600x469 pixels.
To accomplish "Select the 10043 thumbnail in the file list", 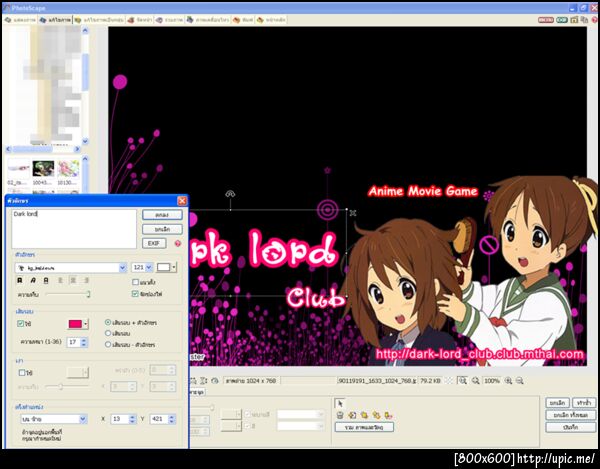I will [43, 172].
